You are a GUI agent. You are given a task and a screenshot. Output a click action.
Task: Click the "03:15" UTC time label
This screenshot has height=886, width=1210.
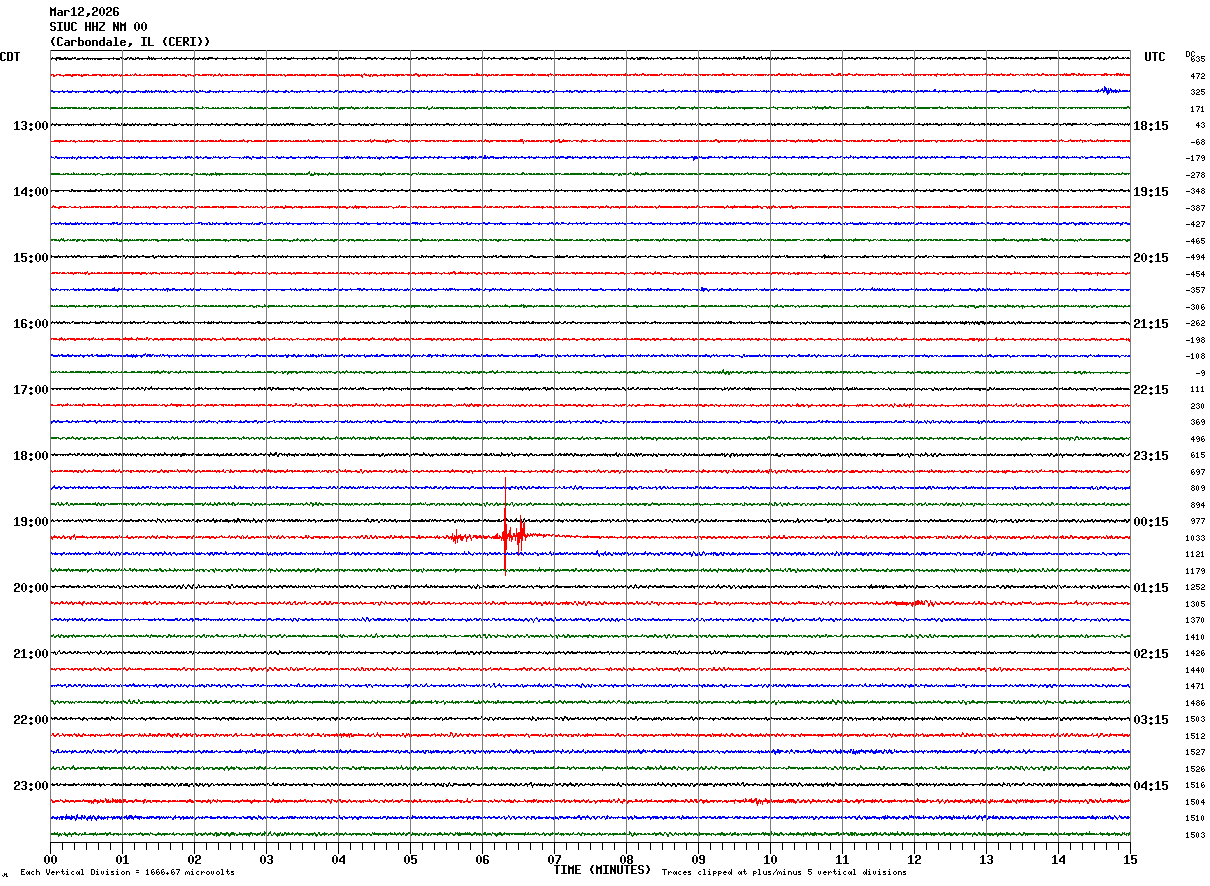(x=1151, y=720)
